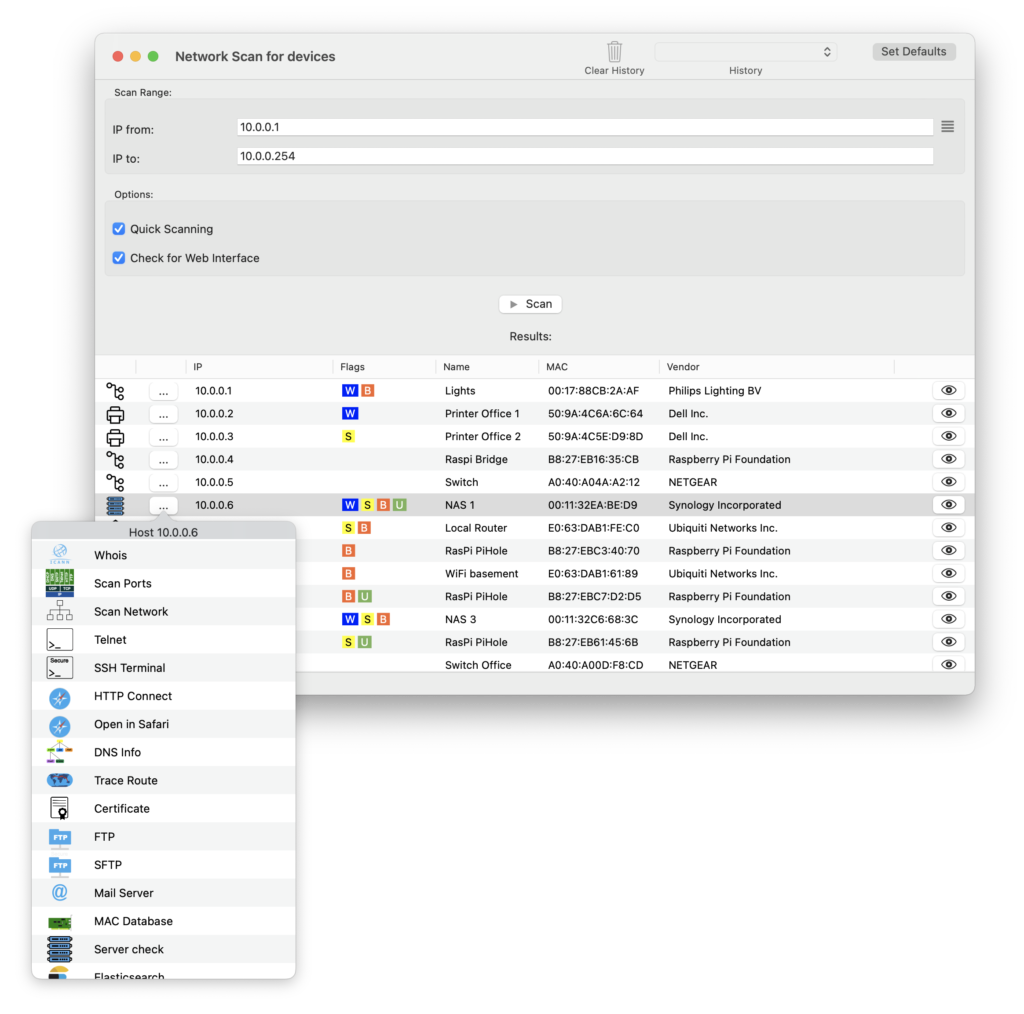The image size is (1024, 1014).
Task: Open the ... menu for 10.0.0.1
Action: coord(163,391)
